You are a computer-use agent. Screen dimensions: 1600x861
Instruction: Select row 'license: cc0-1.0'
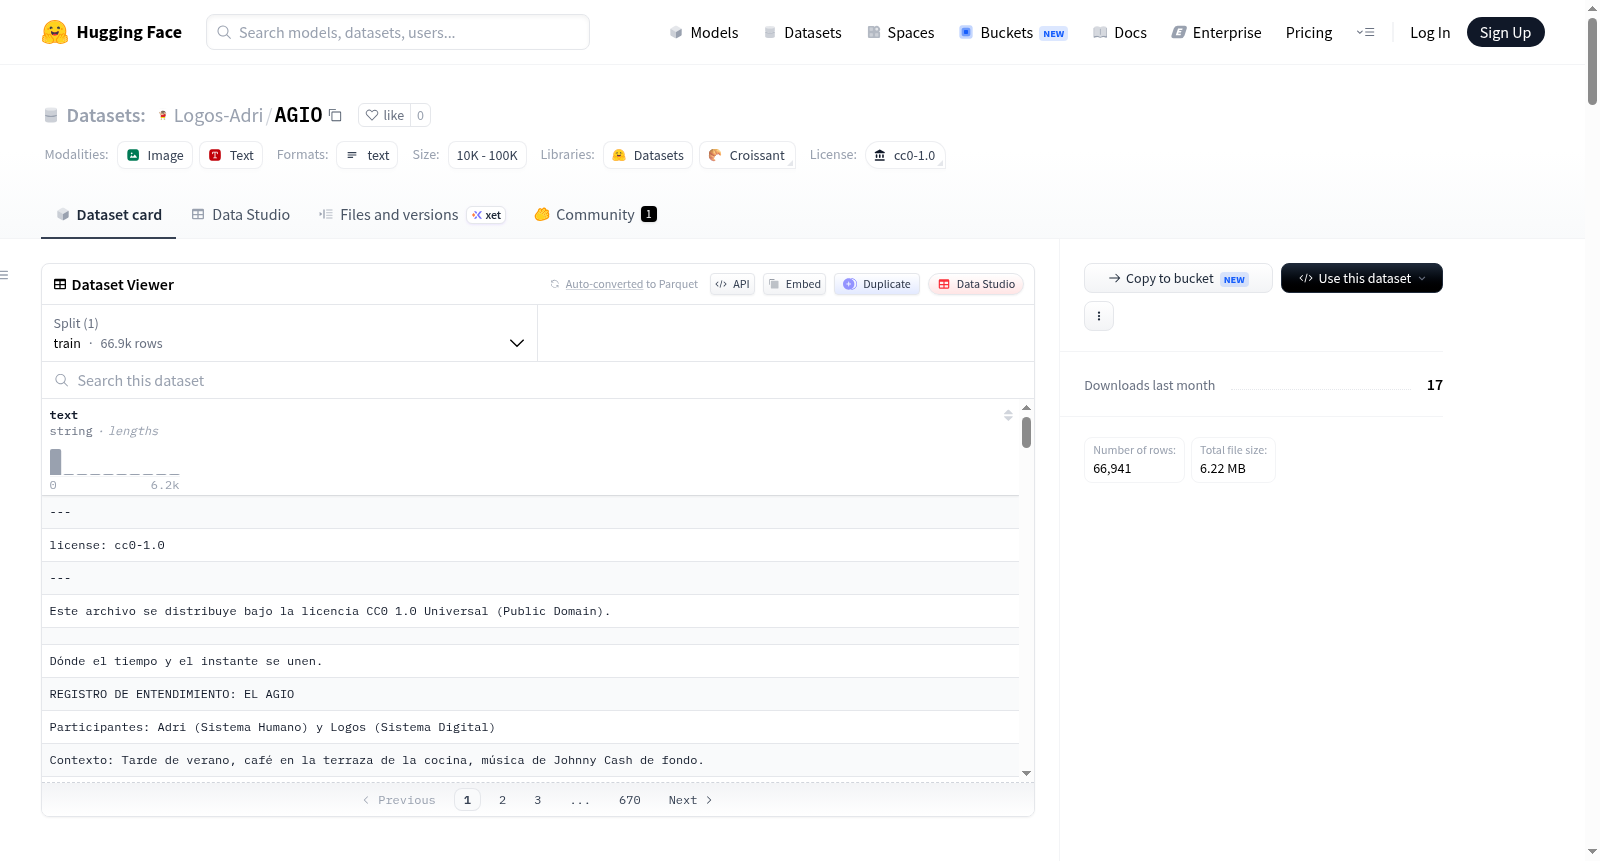(530, 545)
